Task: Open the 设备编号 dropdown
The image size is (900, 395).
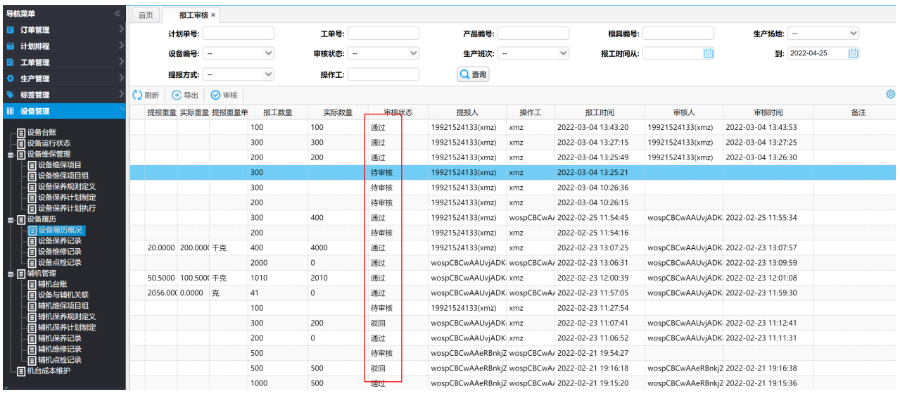Action: pyautogui.click(x=238, y=53)
